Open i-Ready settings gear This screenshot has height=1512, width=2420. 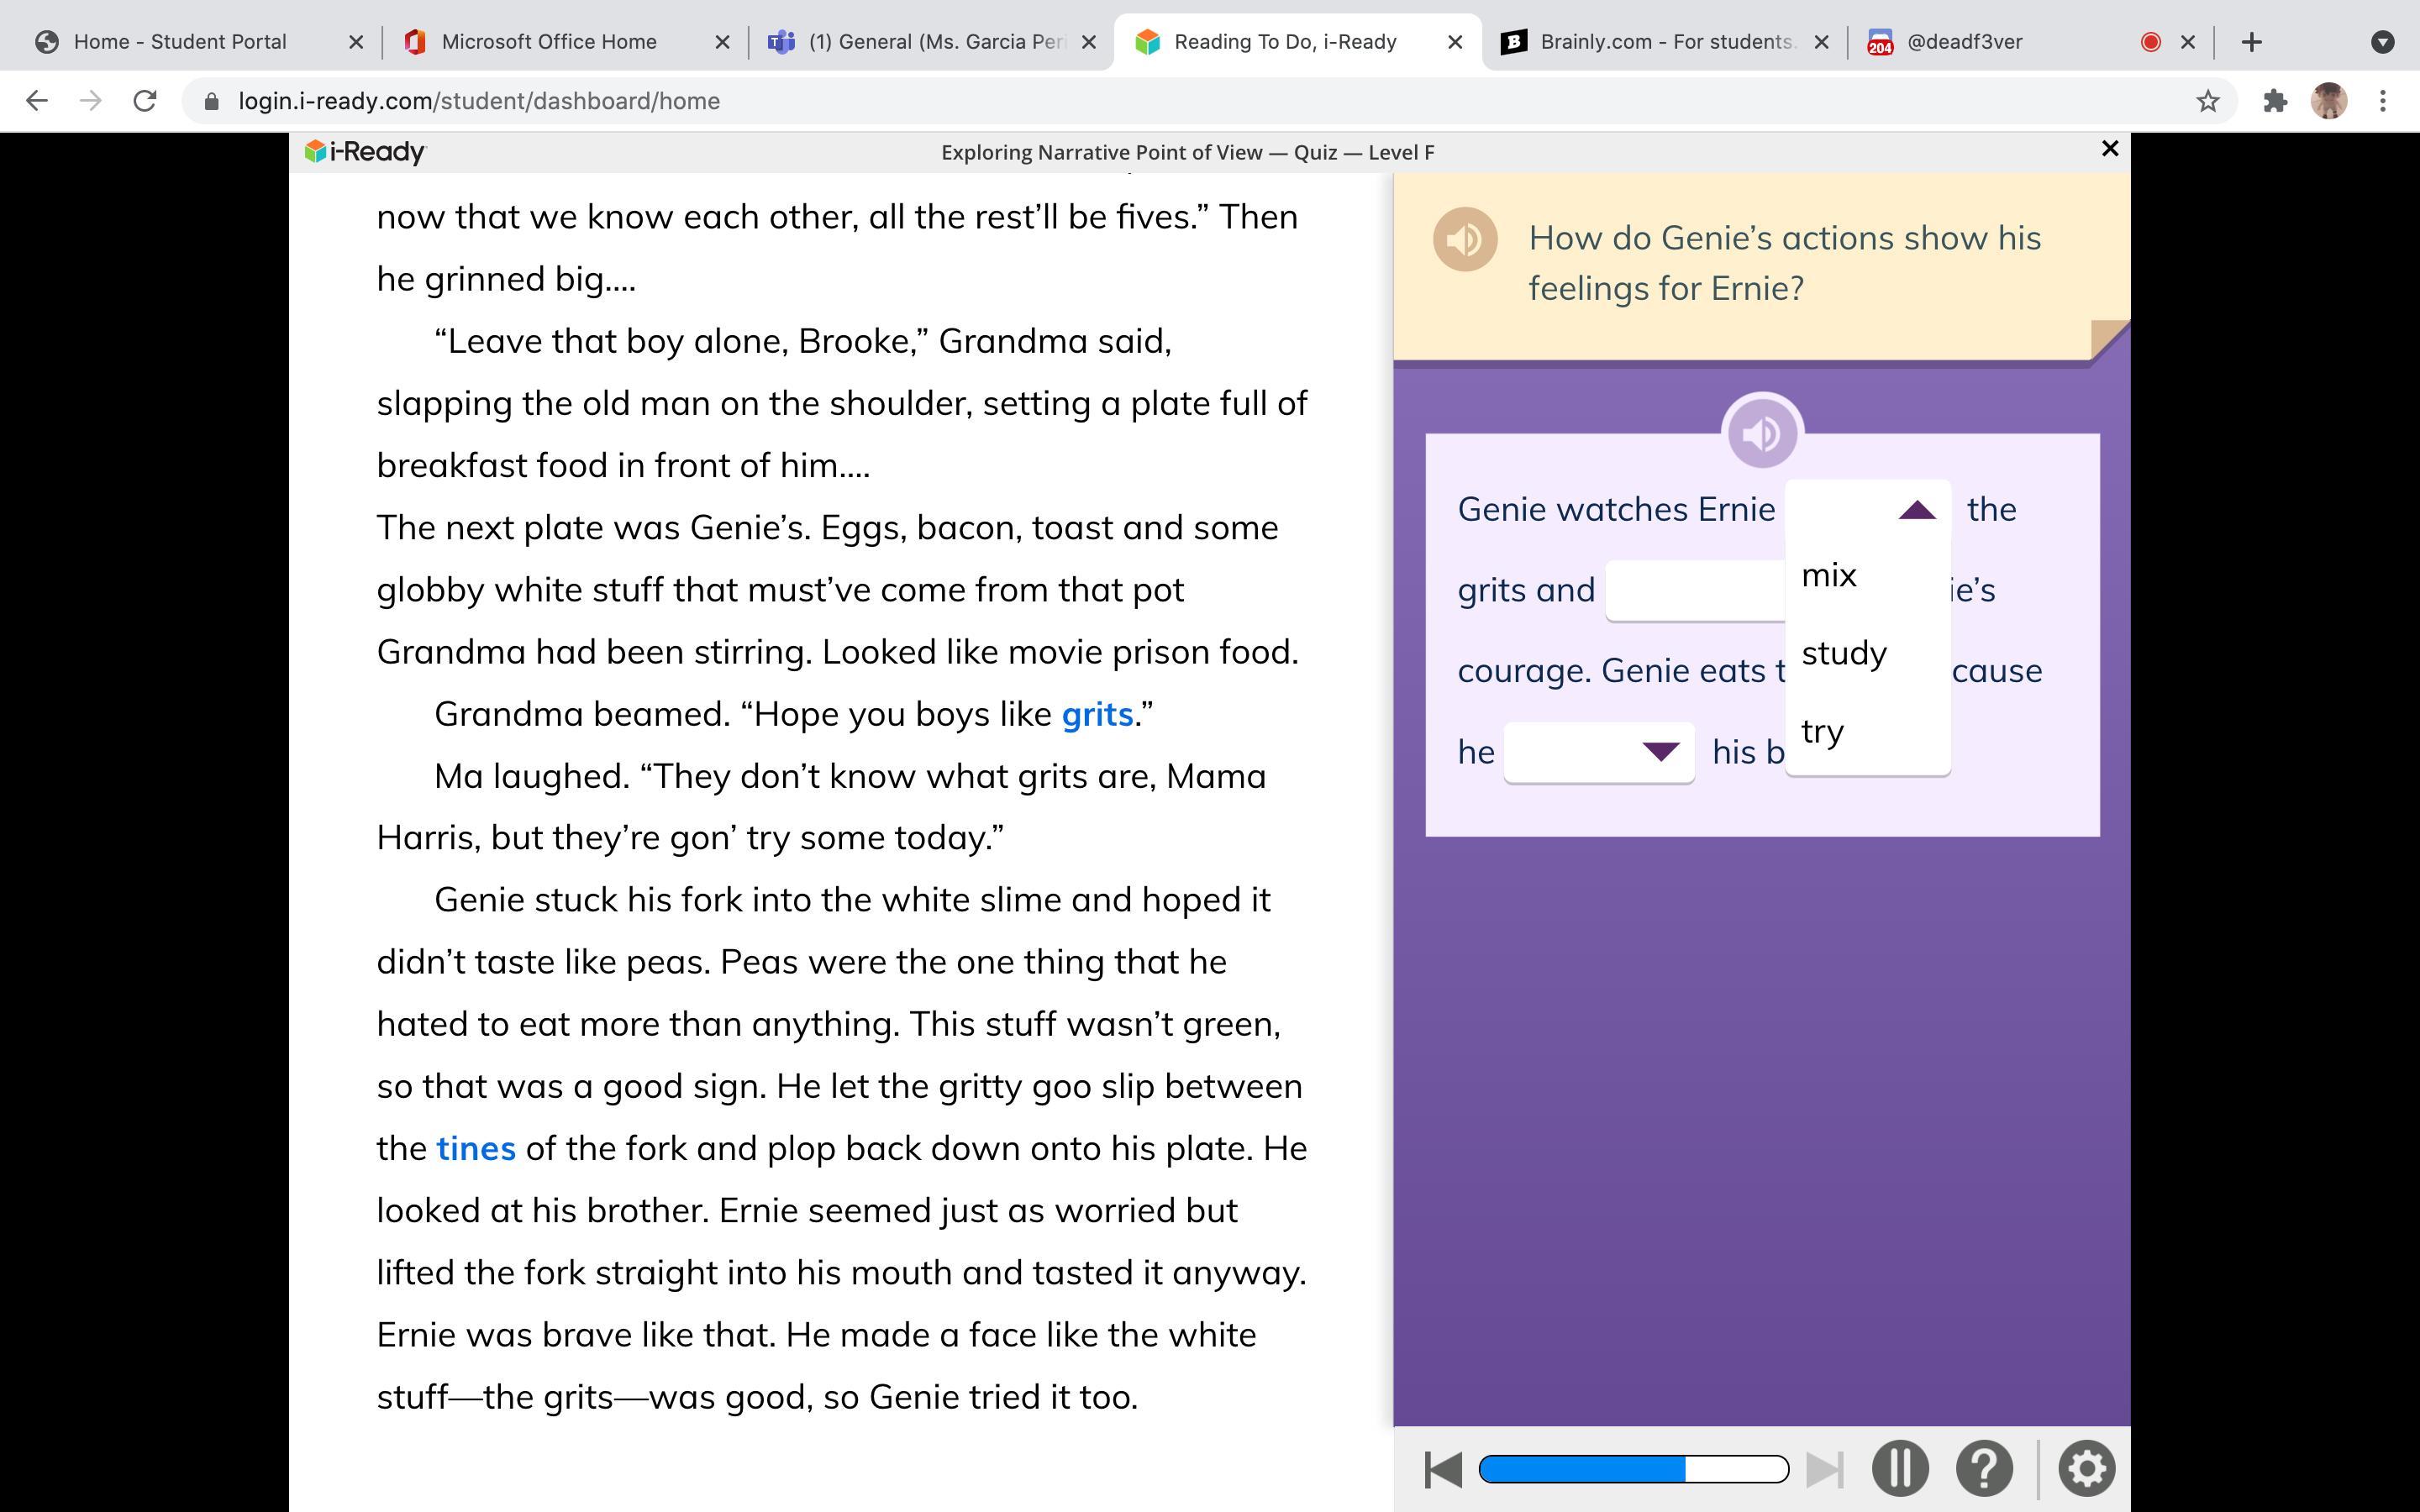2086,1468
